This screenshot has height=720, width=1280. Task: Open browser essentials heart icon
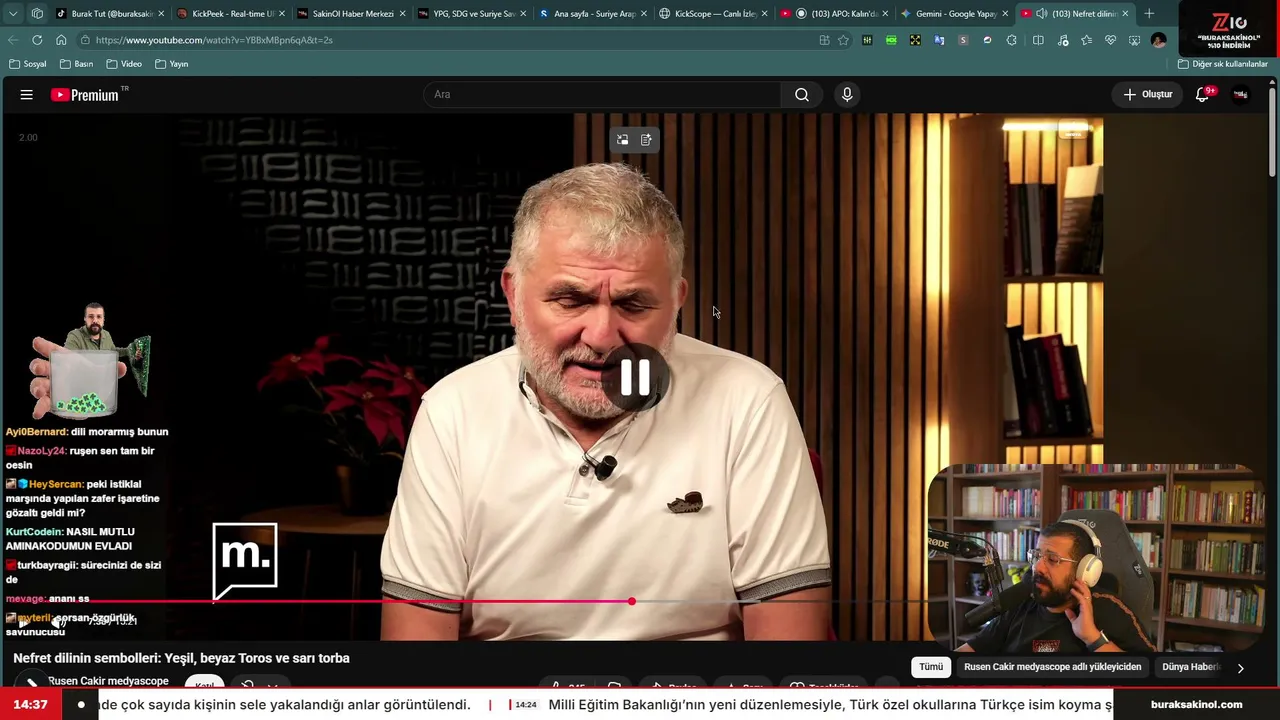pyautogui.click(x=1110, y=40)
